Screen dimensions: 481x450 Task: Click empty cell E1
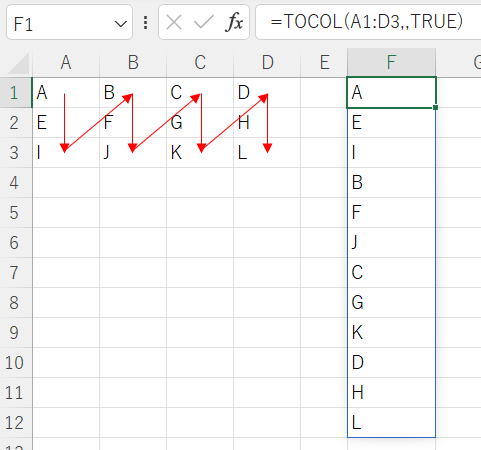click(x=324, y=92)
